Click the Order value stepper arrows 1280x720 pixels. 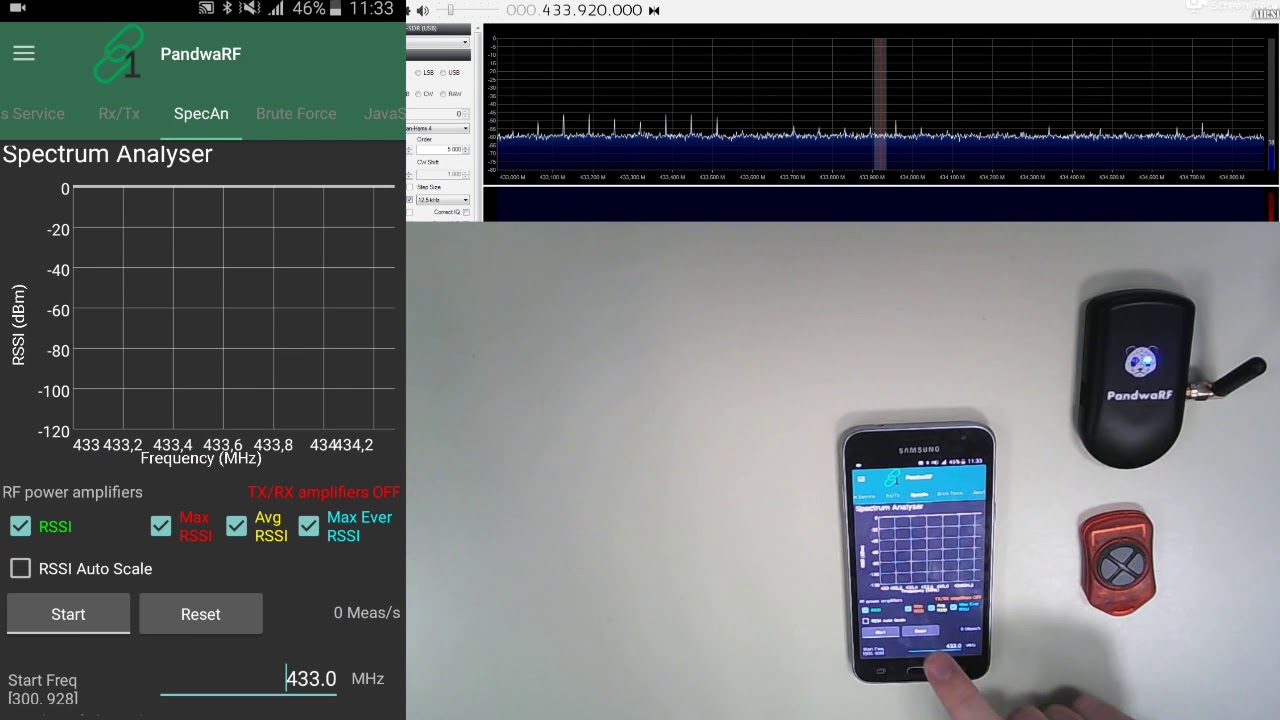tap(466, 149)
